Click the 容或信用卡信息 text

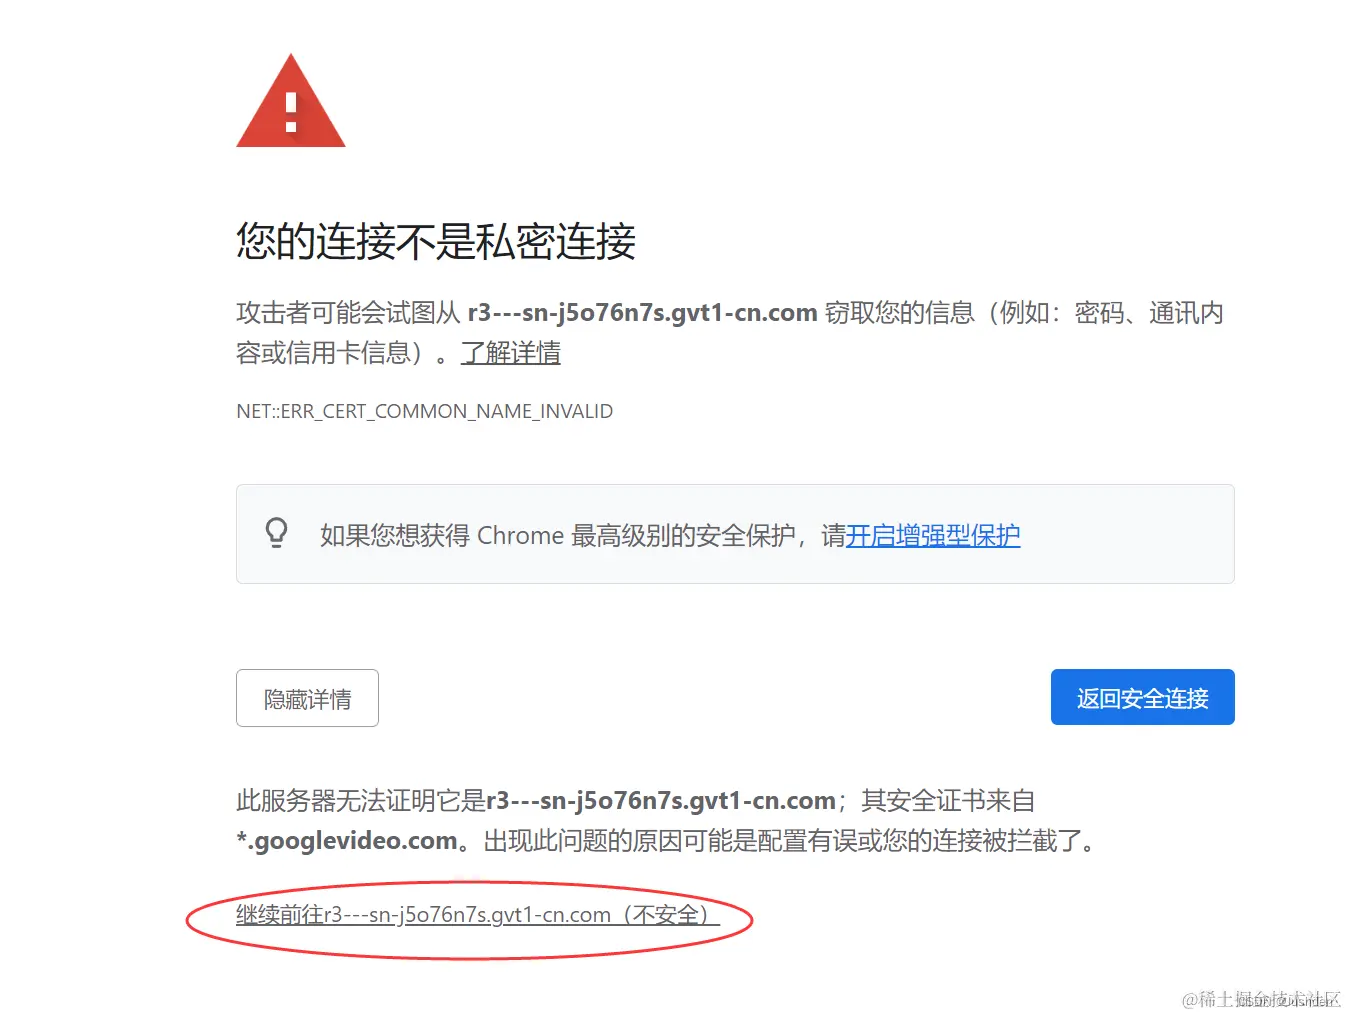323,353
